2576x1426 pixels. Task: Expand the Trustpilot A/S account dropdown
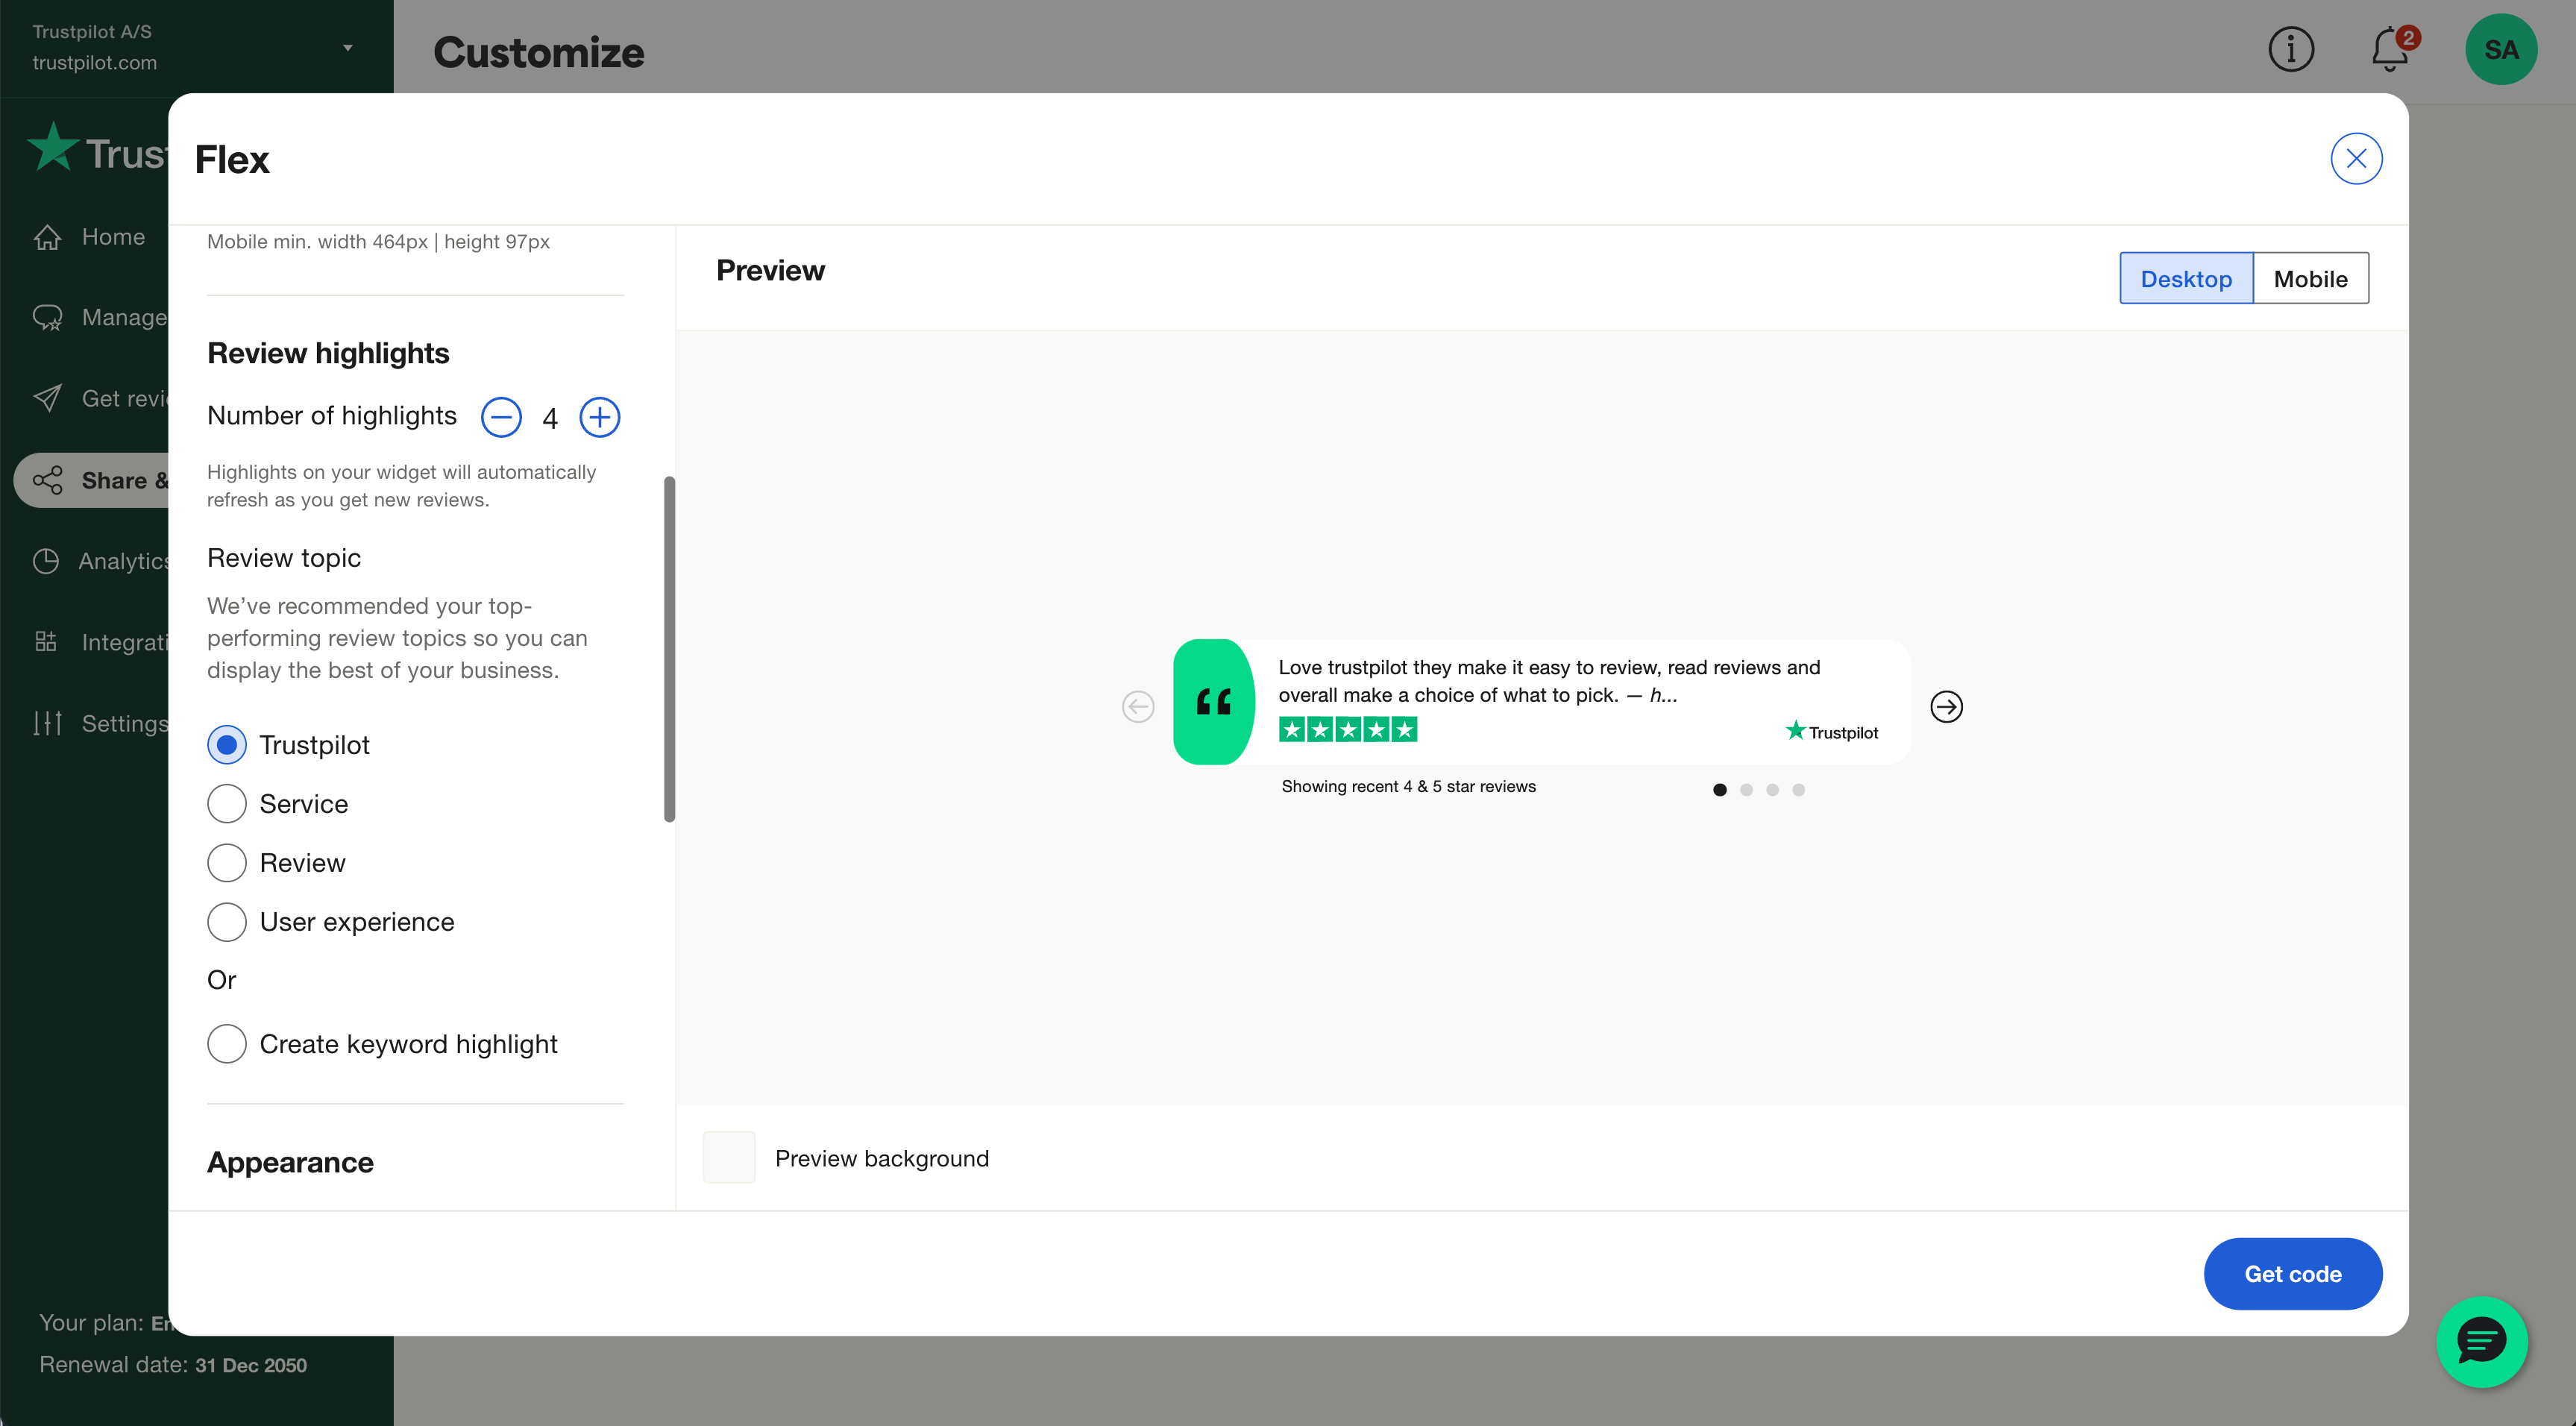click(x=347, y=47)
